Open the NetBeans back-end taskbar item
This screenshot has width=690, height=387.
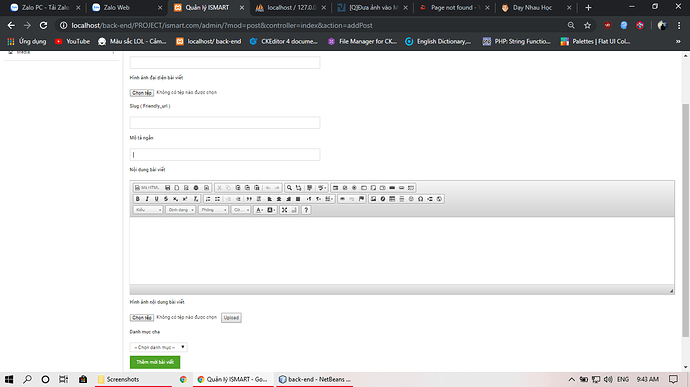(315, 379)
